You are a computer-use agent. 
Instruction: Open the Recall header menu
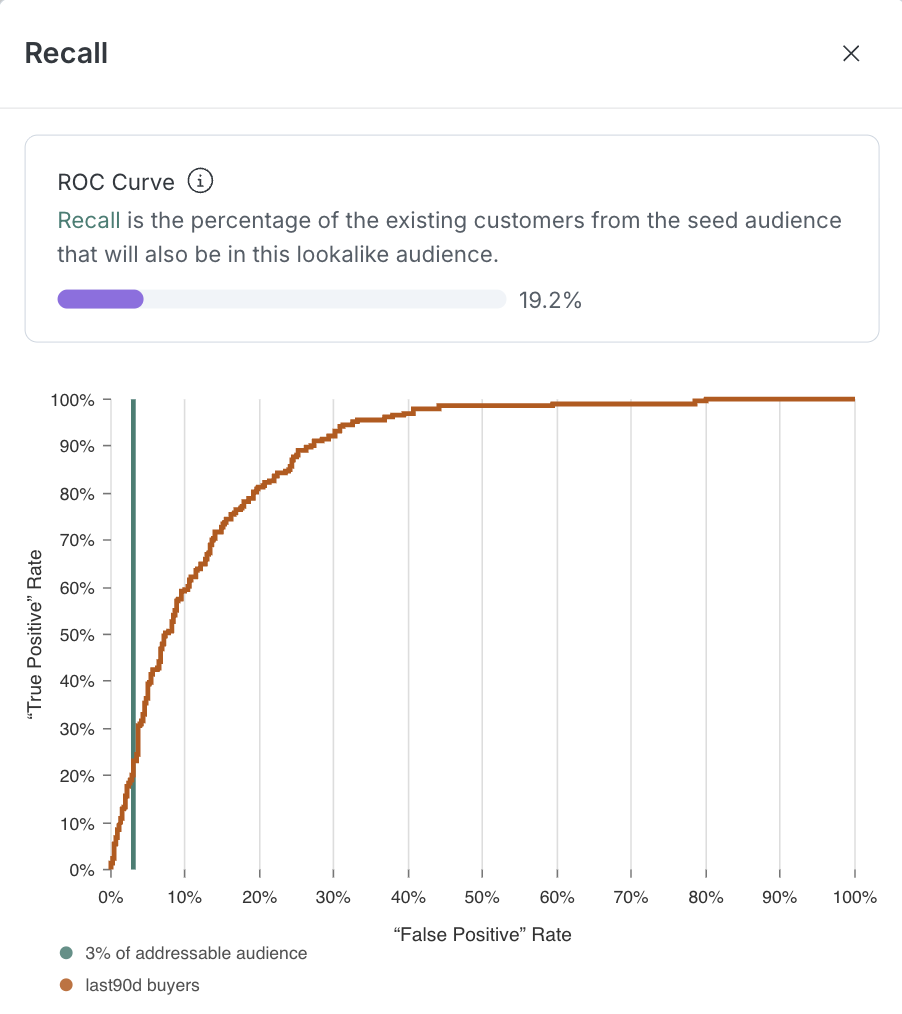67,53
